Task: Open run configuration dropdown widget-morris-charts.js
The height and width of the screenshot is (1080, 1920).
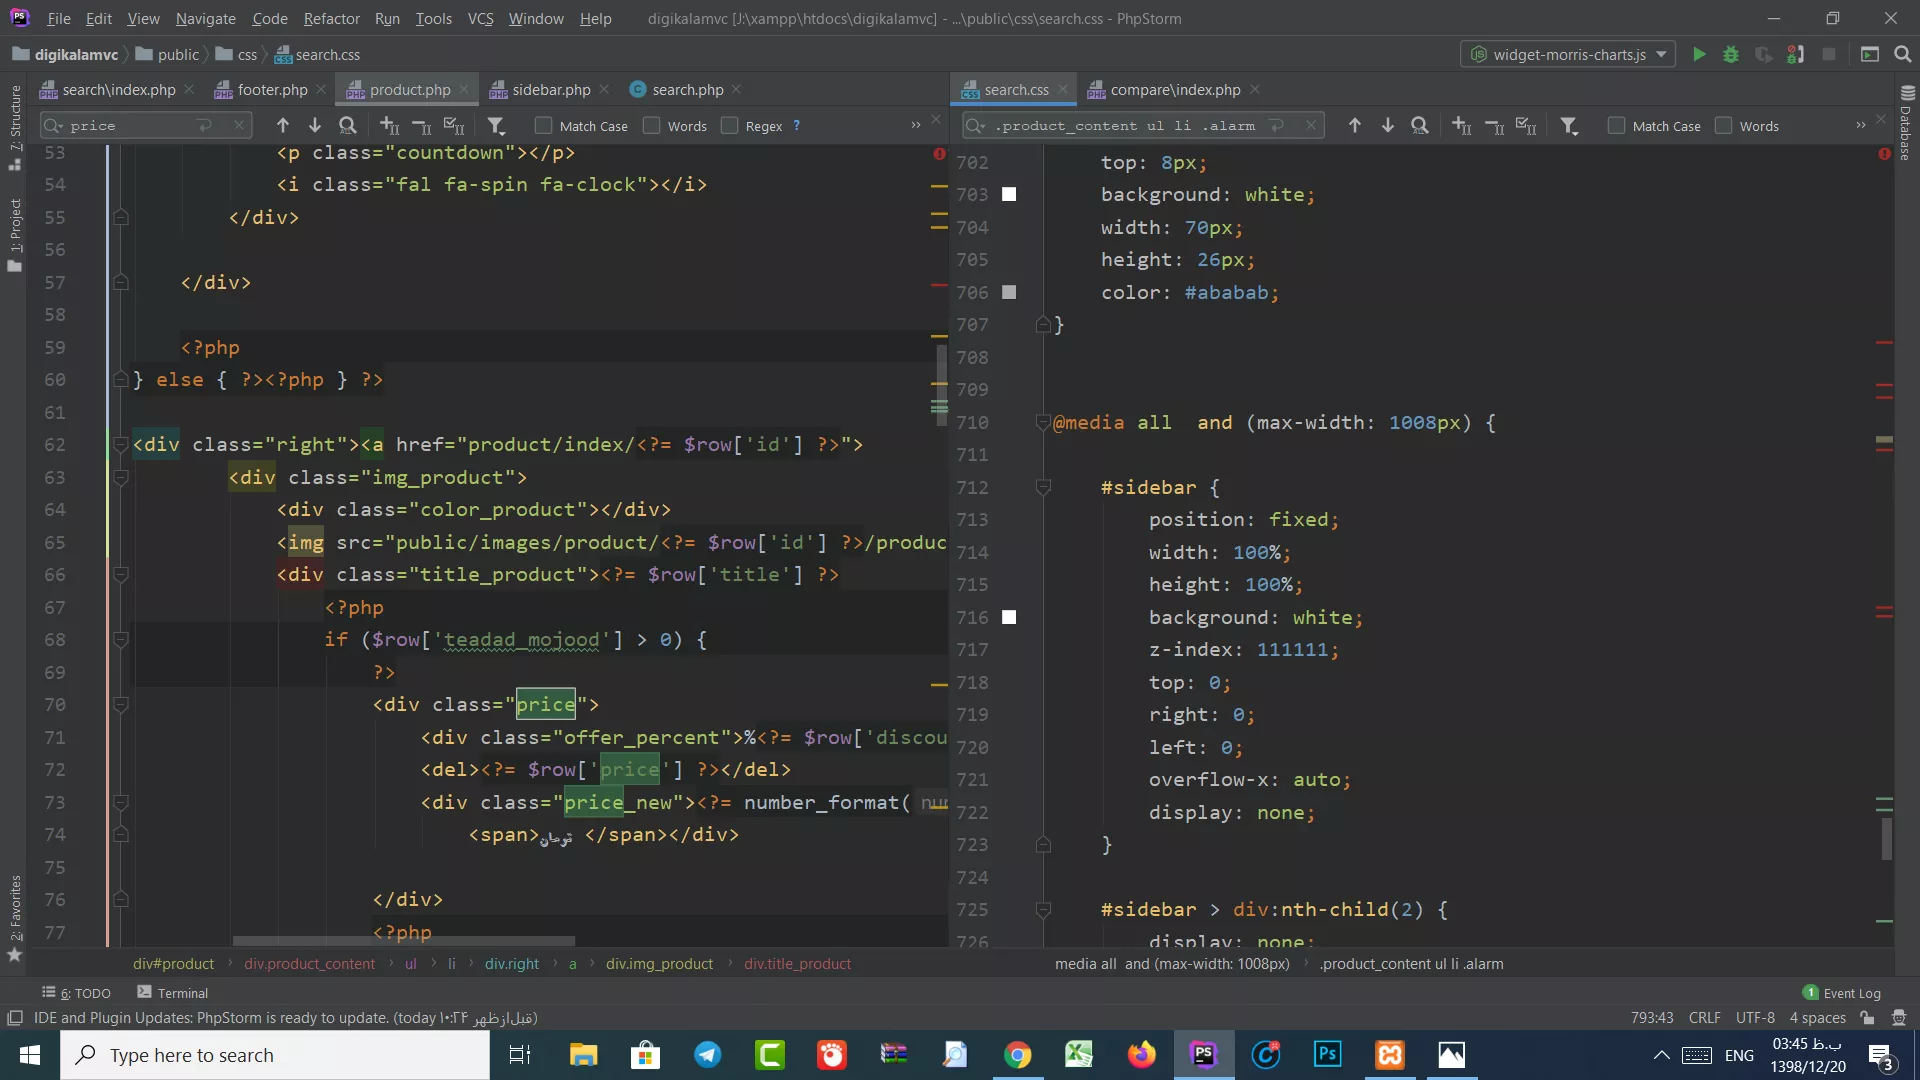Action: [1568, 54]
